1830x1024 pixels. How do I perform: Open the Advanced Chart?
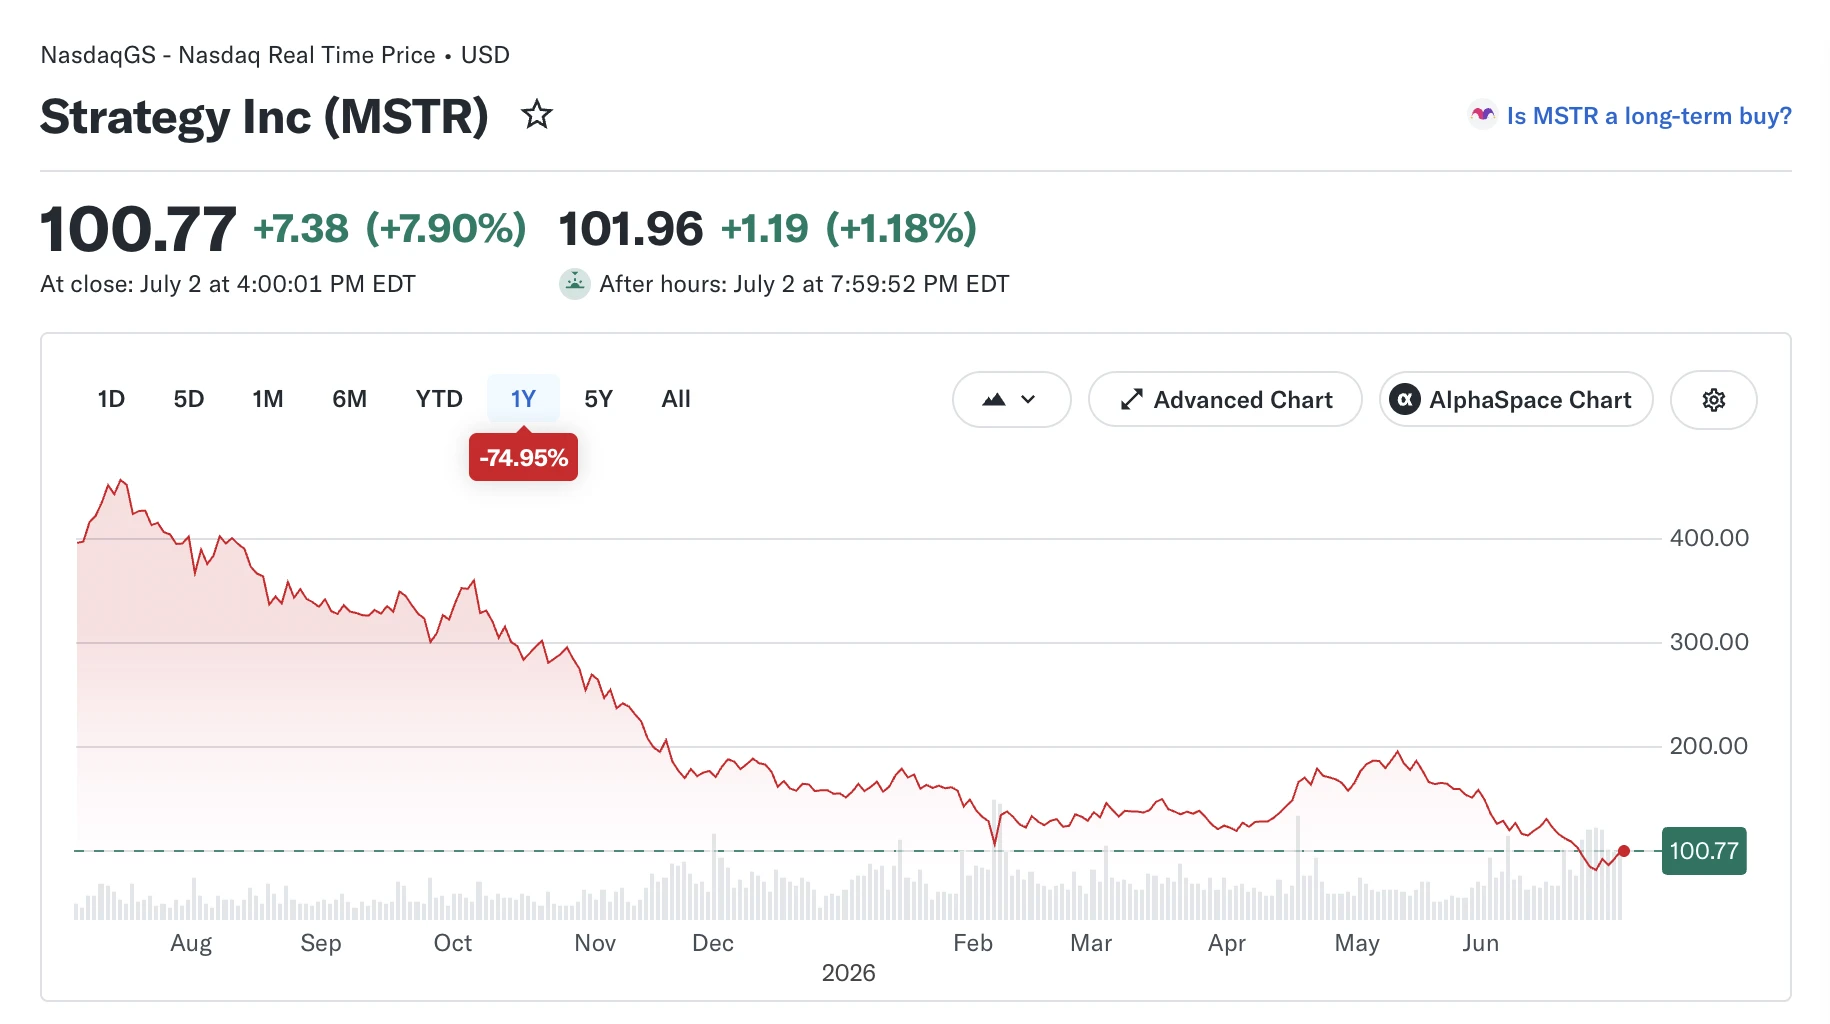(x=1225, y=400)
